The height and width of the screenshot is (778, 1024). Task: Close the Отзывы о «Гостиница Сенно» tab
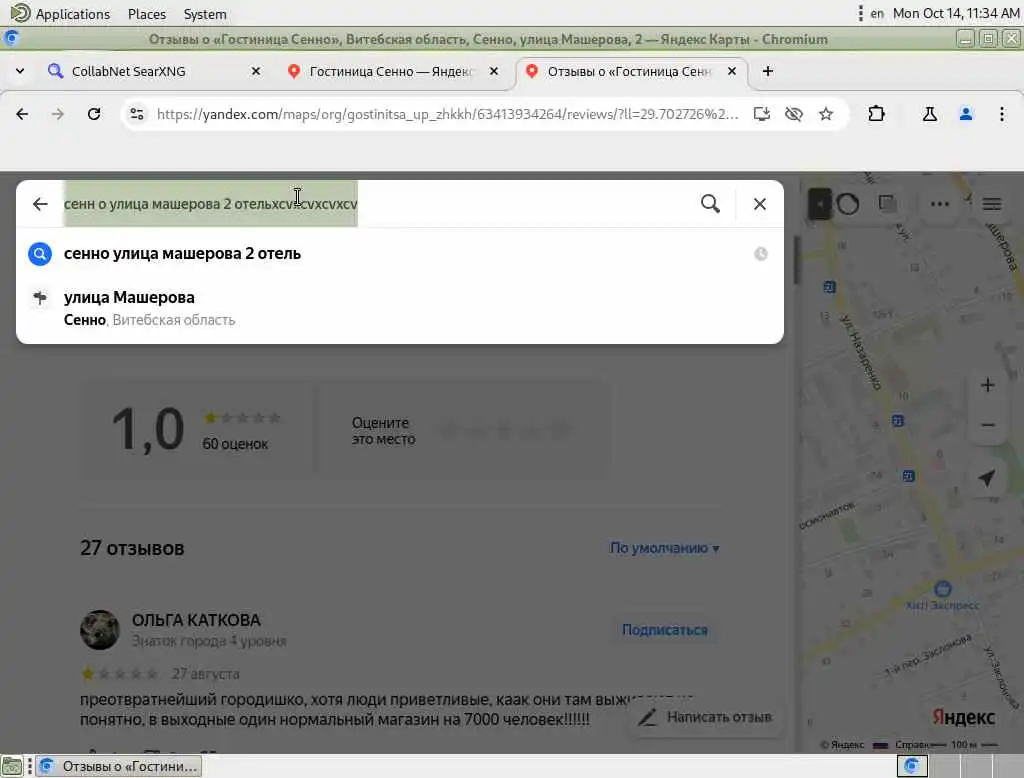[x=732, y=71]
